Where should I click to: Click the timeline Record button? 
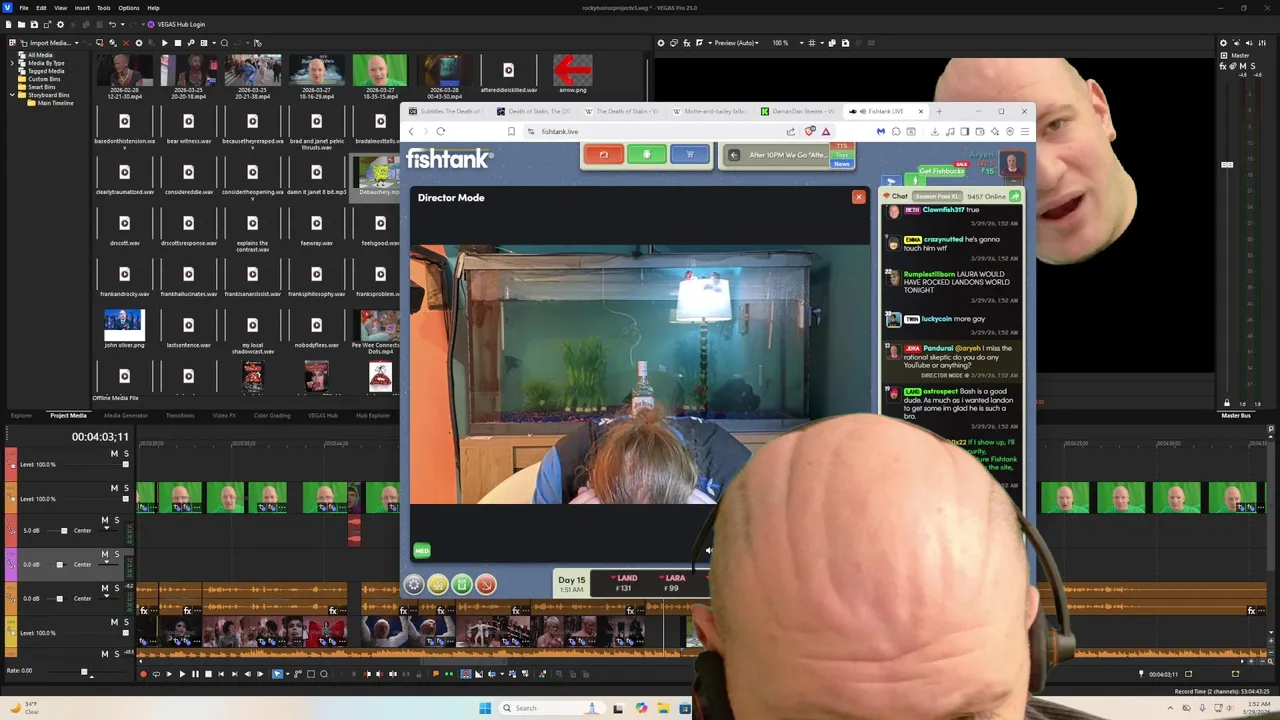coord(143,674)
